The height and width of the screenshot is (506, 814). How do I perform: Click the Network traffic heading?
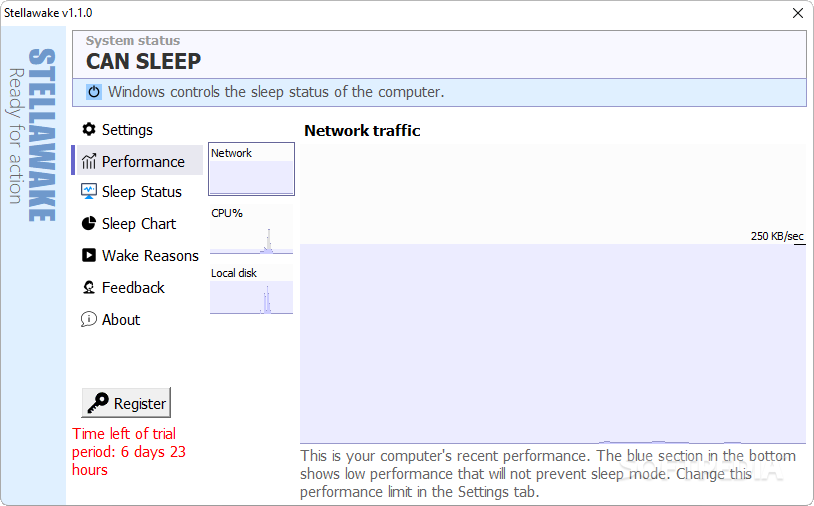[362, 131]
